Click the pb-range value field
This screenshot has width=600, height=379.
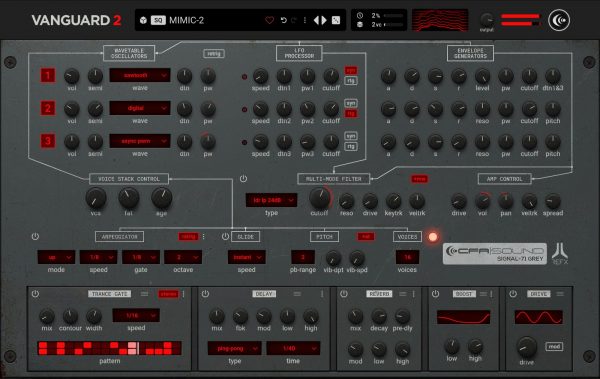pos(303,257)
